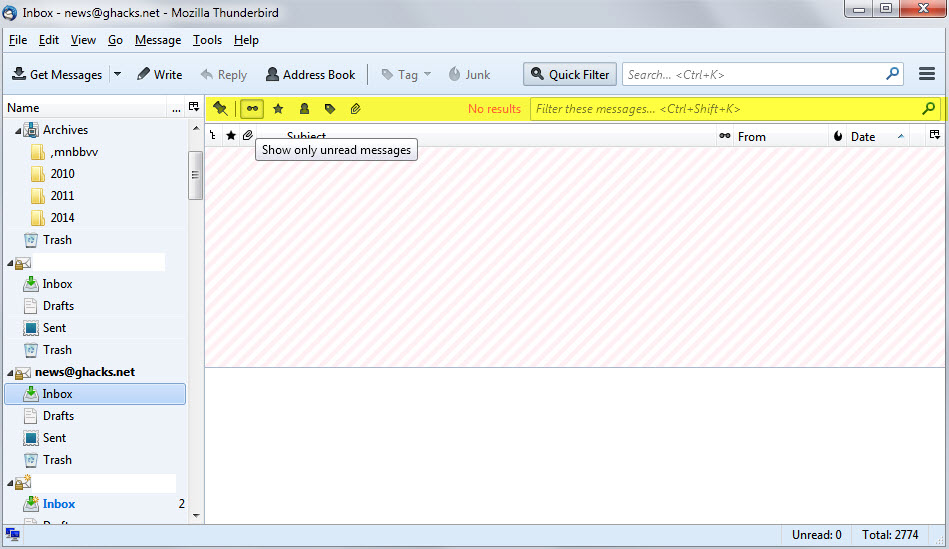Sort by junk status flame column
Image resolution: width=949 pixels, height=549 pixels.
click(838, 136)
